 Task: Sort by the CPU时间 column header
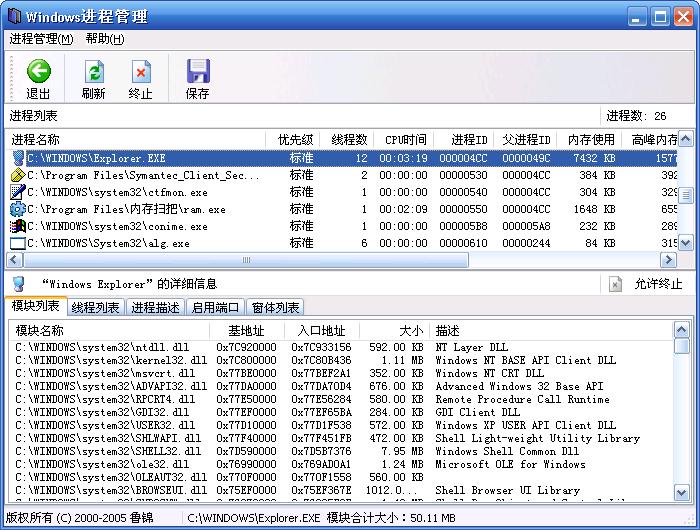[x=404, y=140]
